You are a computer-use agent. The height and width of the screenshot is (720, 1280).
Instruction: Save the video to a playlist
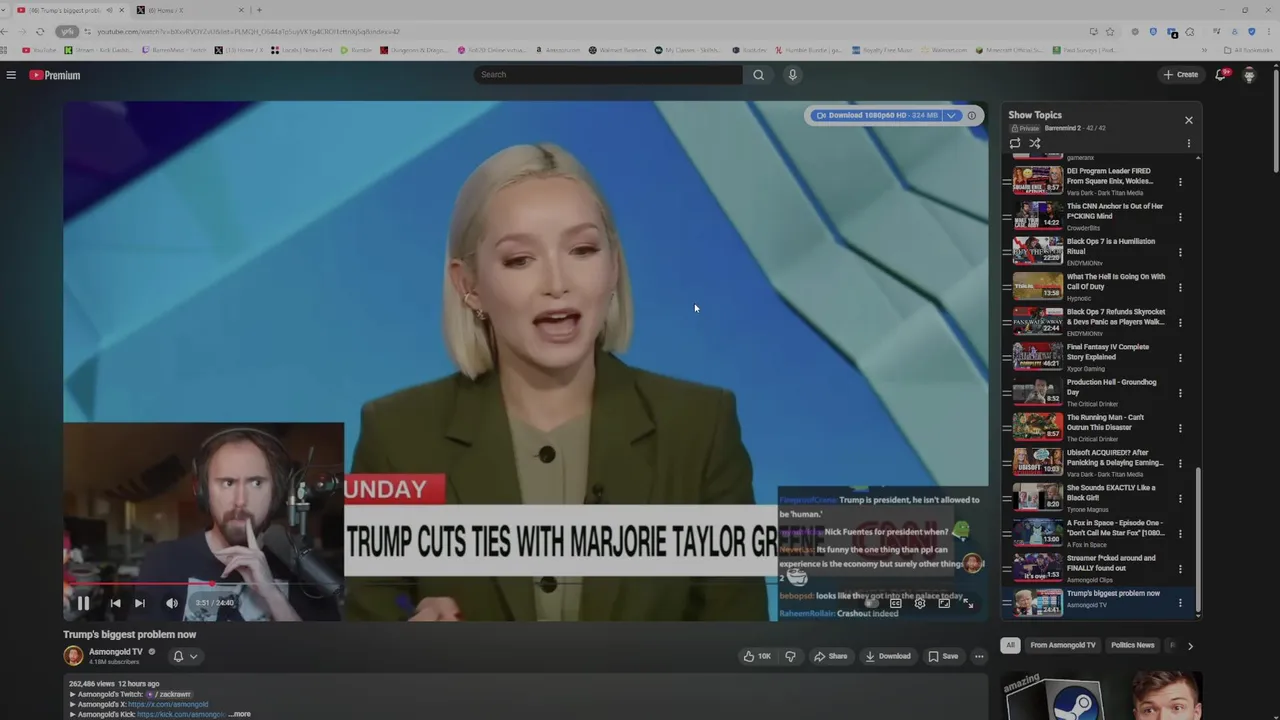pyautogui.click(x=943, y=656)
